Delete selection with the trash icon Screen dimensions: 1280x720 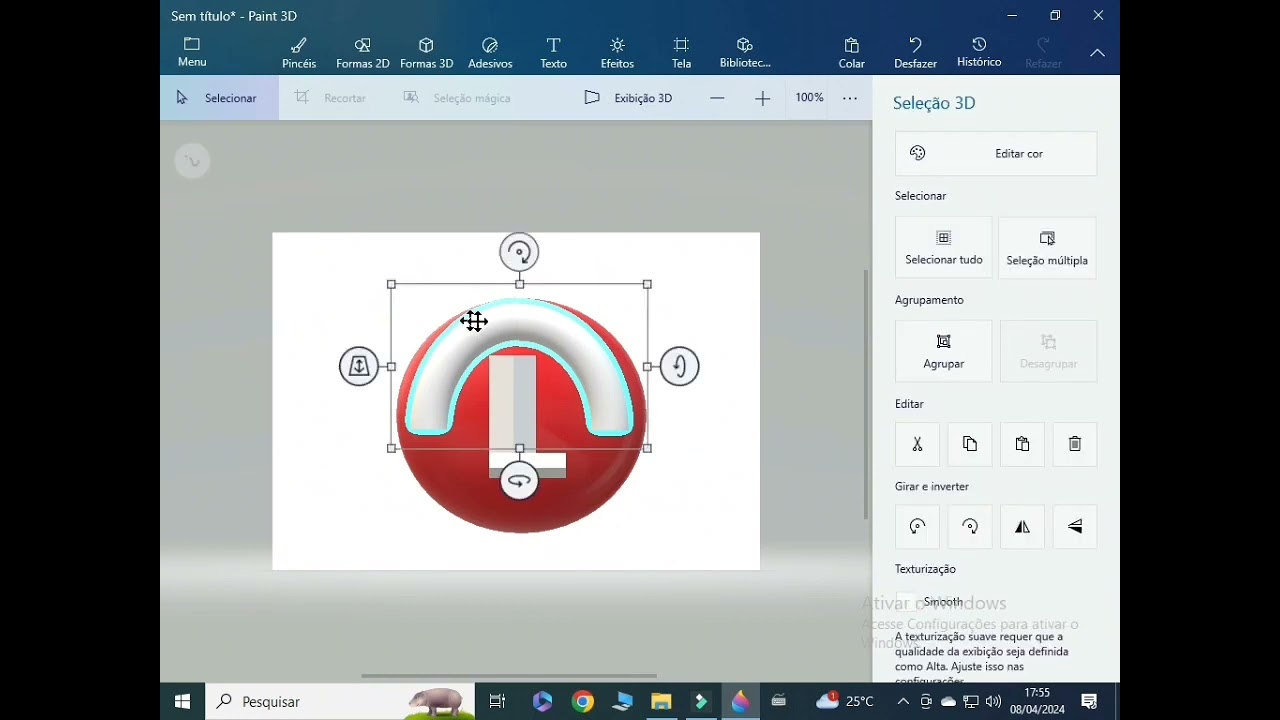point(1075,444)
